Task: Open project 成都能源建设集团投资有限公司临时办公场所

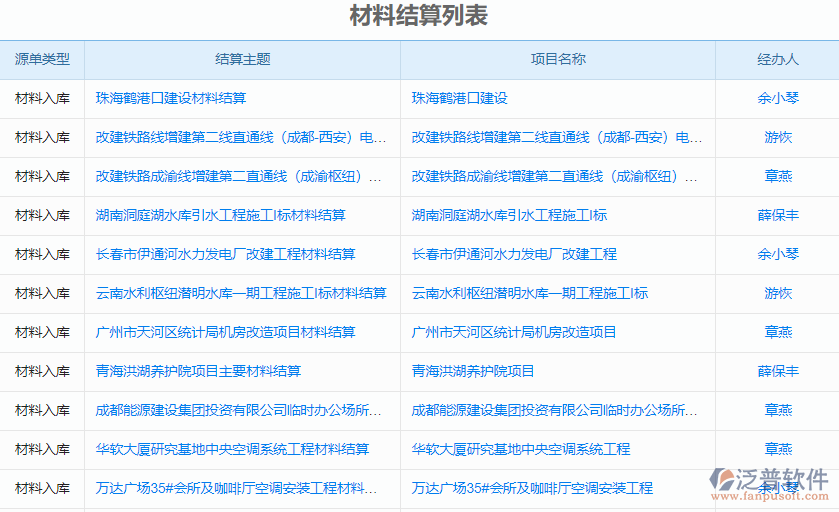Action: click(554, 410)
